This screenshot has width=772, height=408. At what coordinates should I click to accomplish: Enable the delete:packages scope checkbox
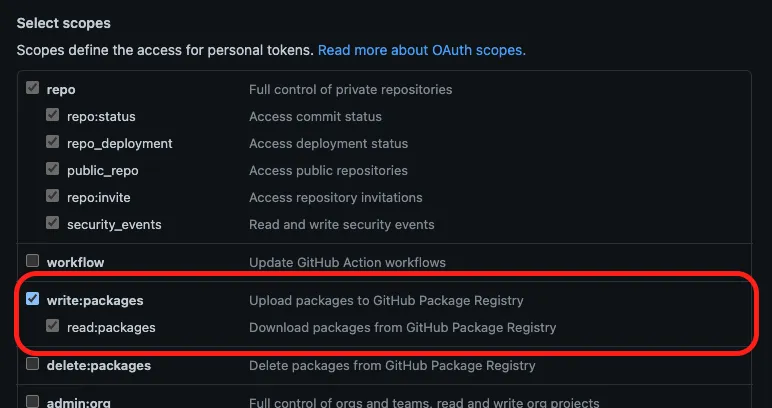tap(33, 365)
